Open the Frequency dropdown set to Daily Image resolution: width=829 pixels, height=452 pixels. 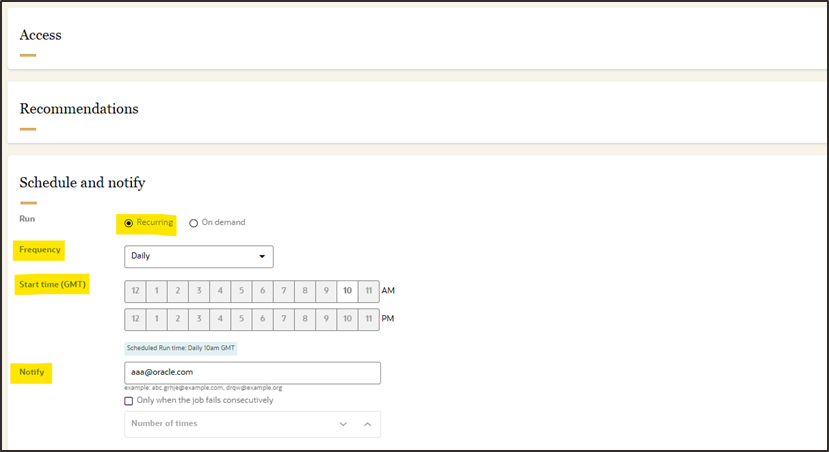point(198,256)
